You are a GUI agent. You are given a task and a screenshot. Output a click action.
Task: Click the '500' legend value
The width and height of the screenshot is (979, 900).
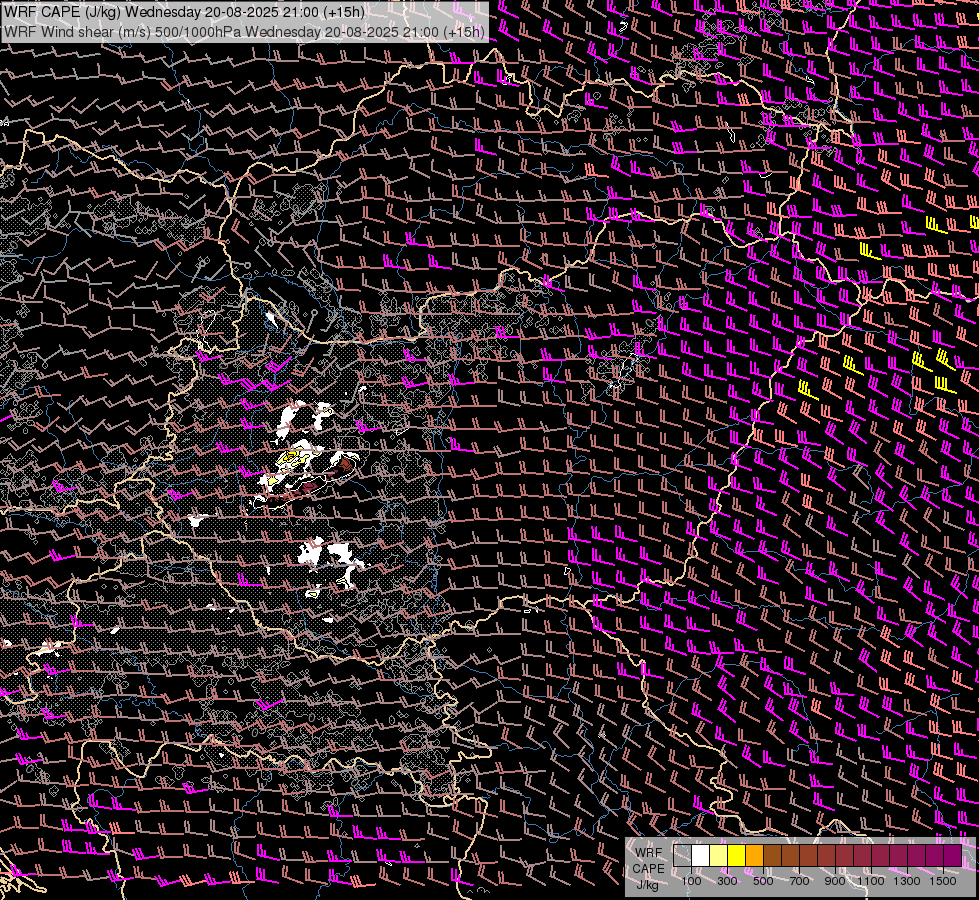pyautogui.click(x=763, y=881)
